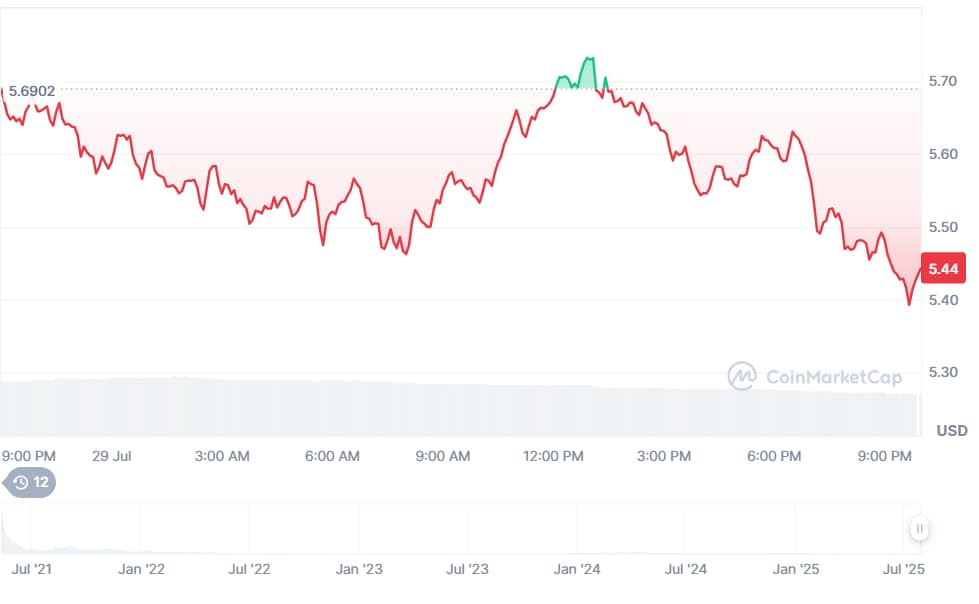Click the 29 Jul date axis label
This screenshot has height=604, width=979.
[x=112, y=457]
